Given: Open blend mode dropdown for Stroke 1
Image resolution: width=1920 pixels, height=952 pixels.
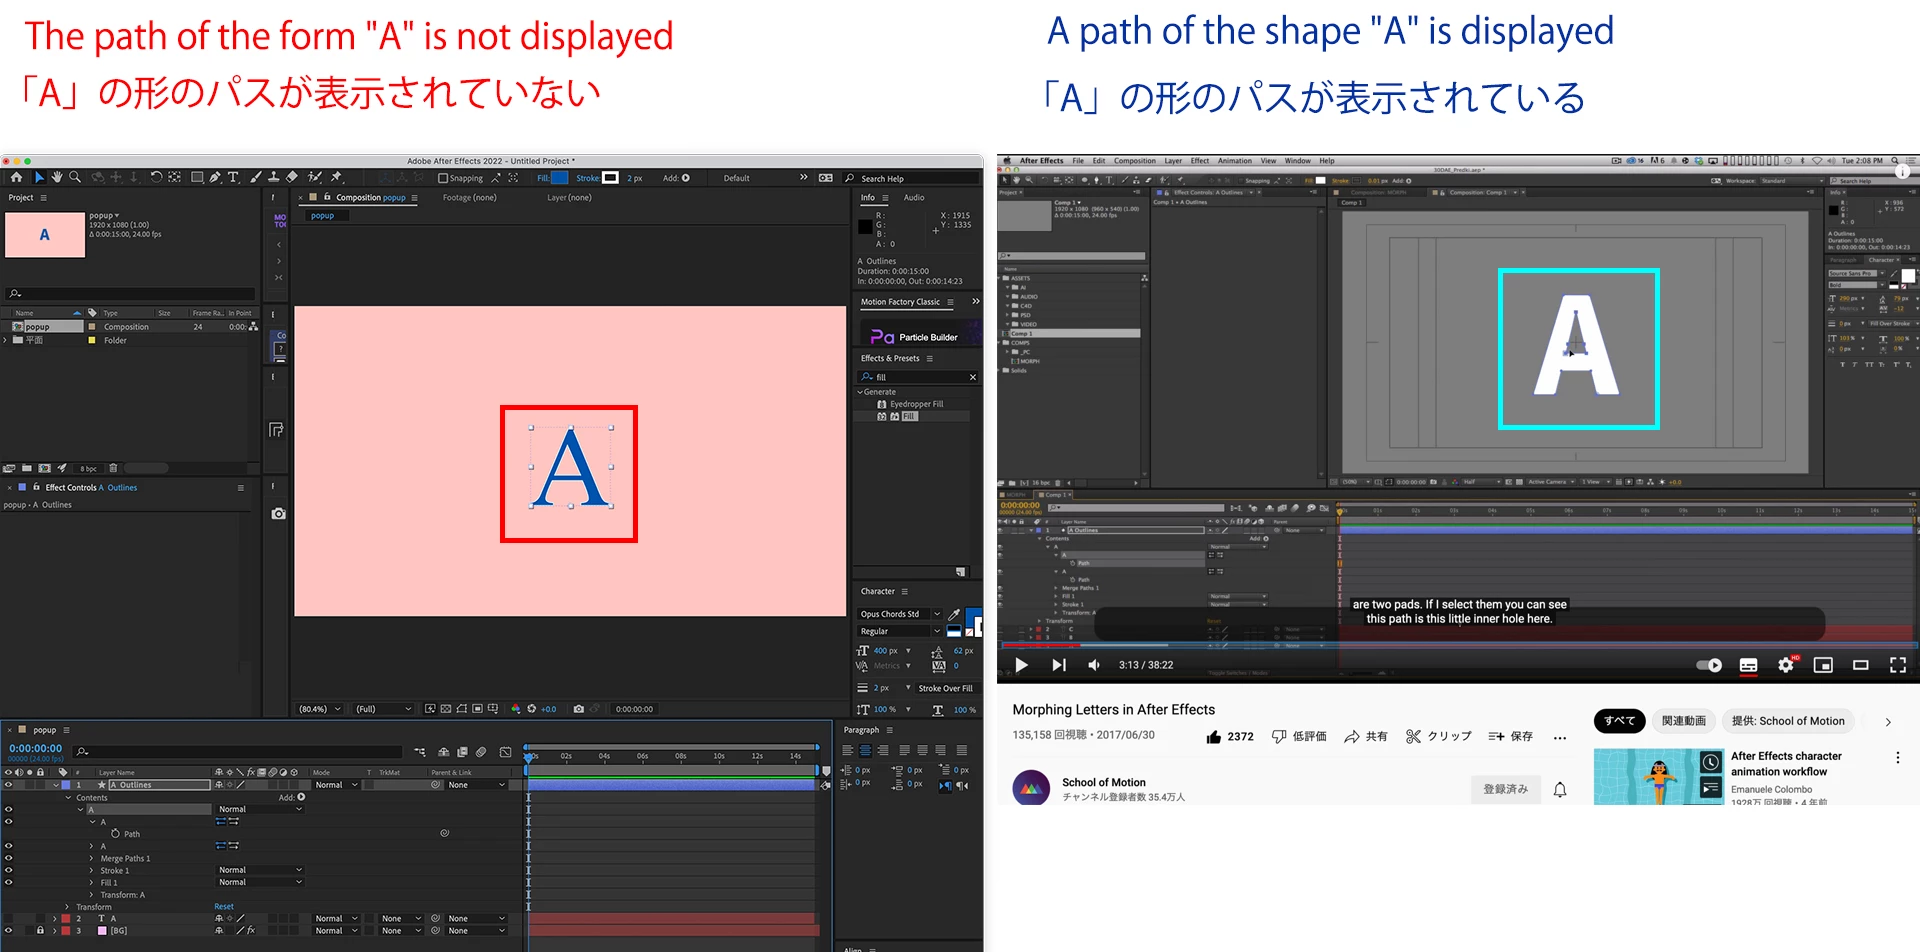Looking at the screenshot, I should pyautogui.click(x=260, y=870).
